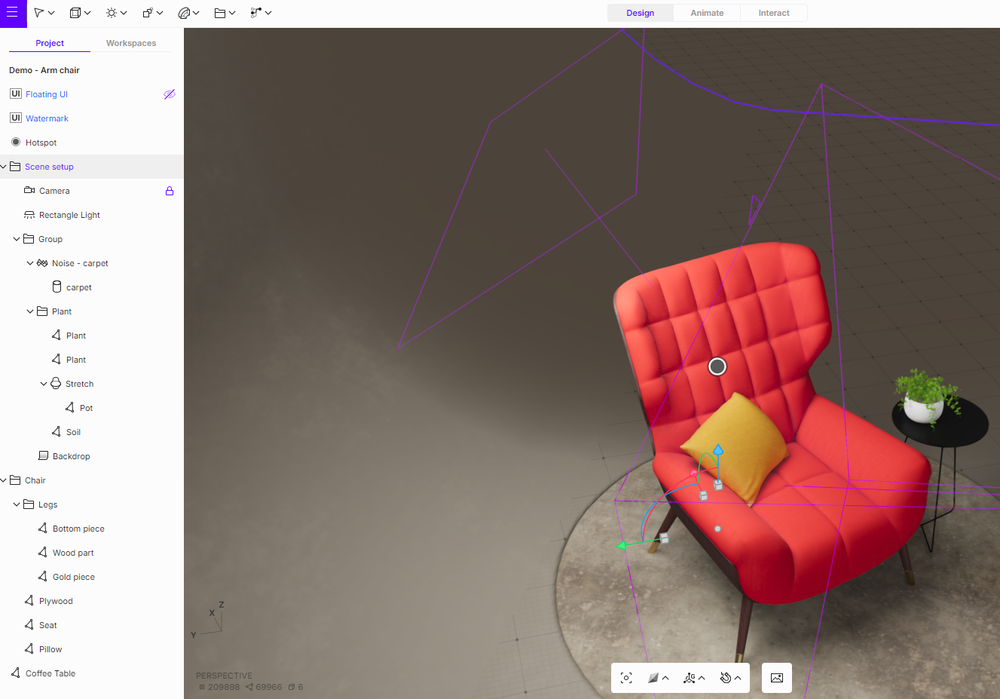Click the blue Z-axis gizmo arrow
The image size is (1000, 699).
pyautogui.click(x=718, y=450)
